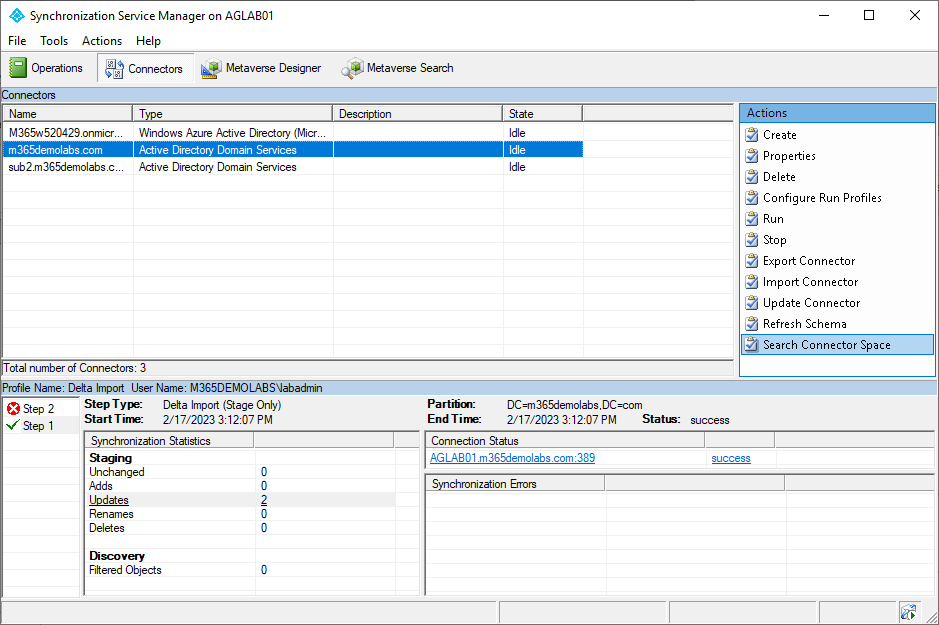This screenshot has height=625, width=939.
Task: Click the red error icon on Step 2
Action: [13, 409]
